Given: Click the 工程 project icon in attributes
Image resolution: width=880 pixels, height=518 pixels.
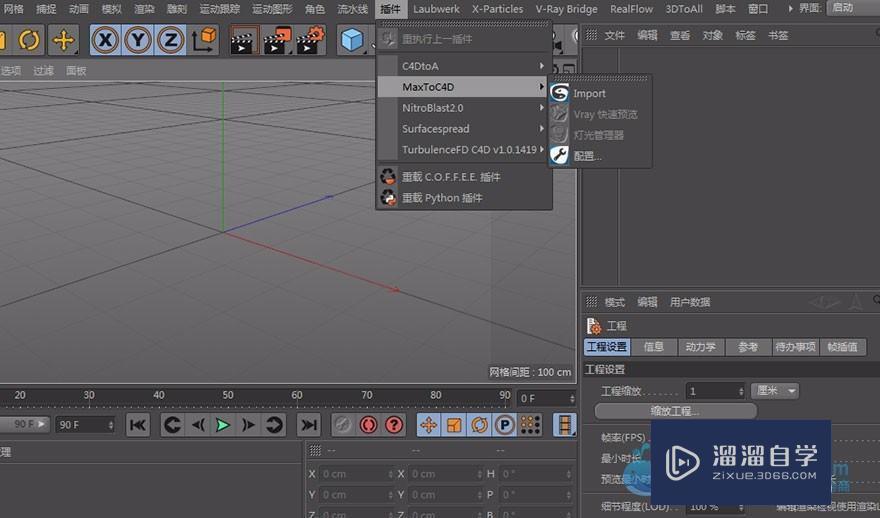Looking at the screenshot, I should (593, 326).
